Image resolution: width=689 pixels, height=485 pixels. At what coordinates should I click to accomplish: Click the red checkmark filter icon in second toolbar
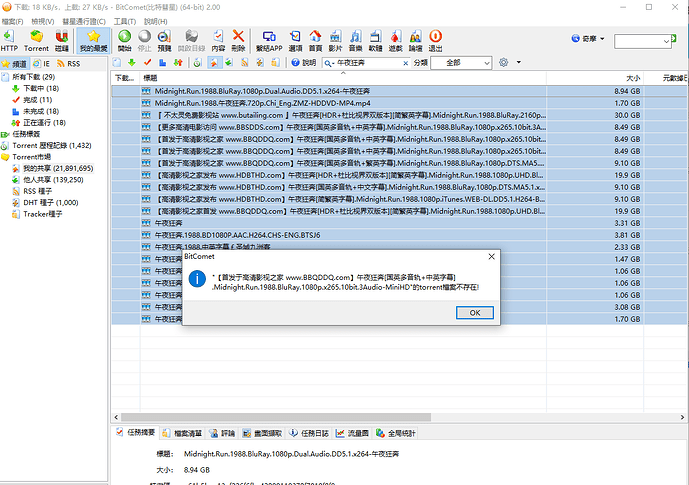(x=147, y=63)
